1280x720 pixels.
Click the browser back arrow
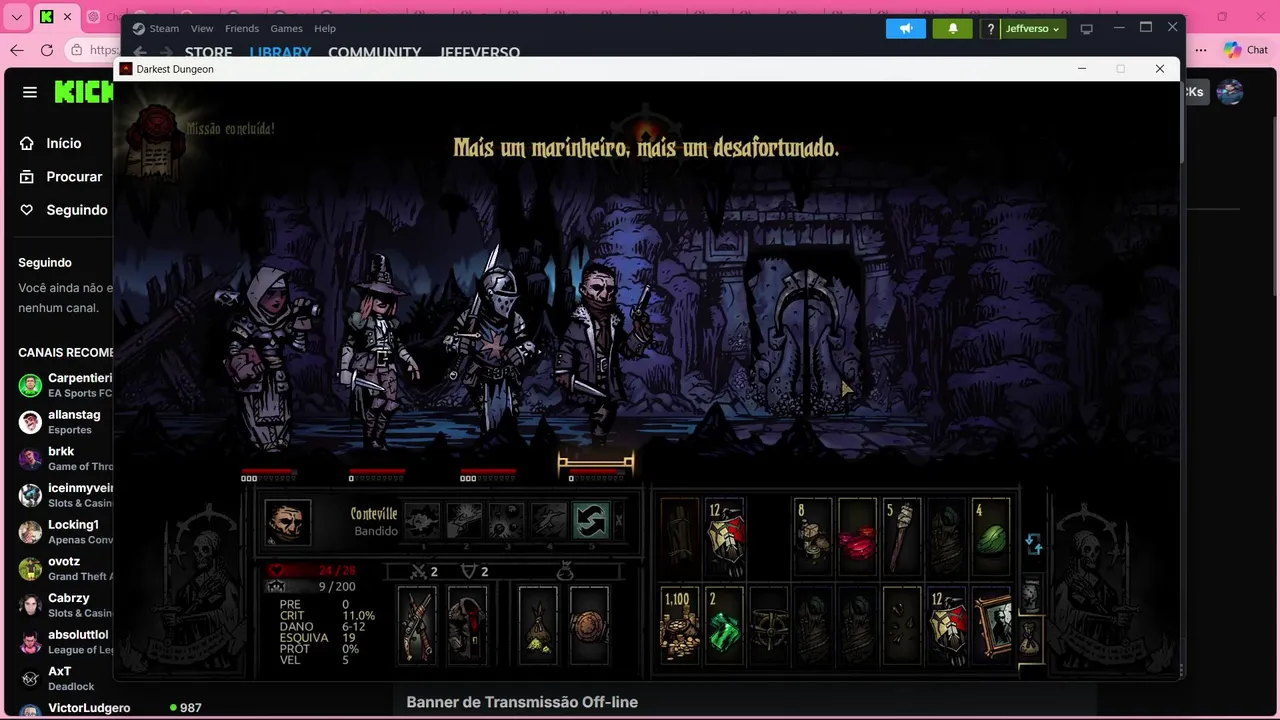pyautogui.click(x=17, y=50)
